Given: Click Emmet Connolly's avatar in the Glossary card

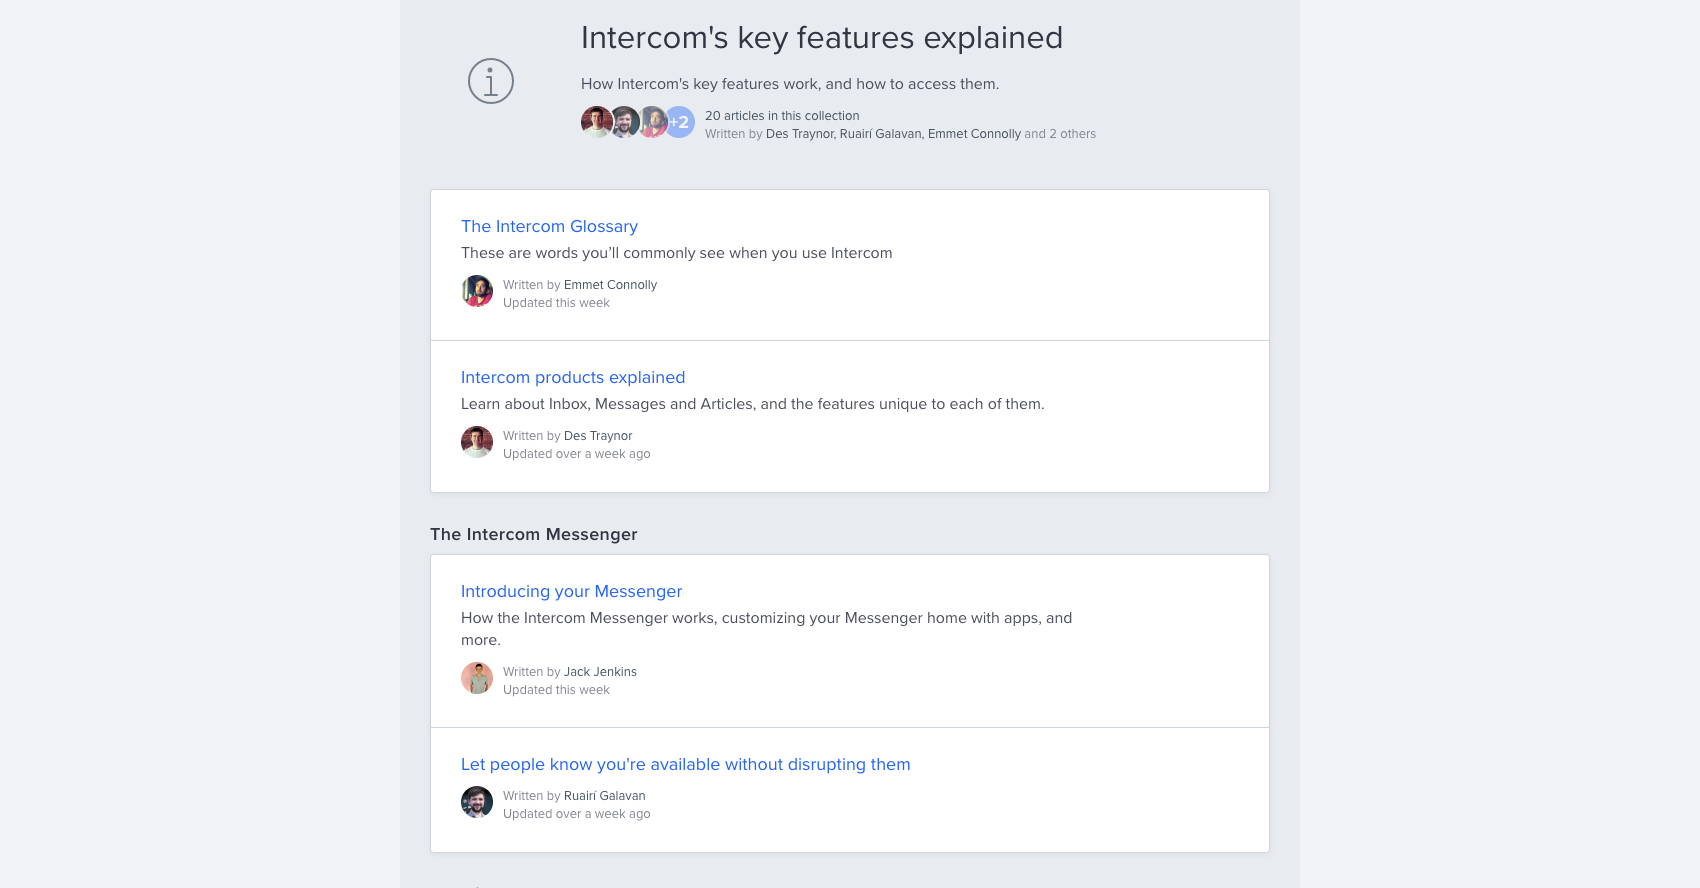Looking at the screenshot, I should tap(477, 291).
